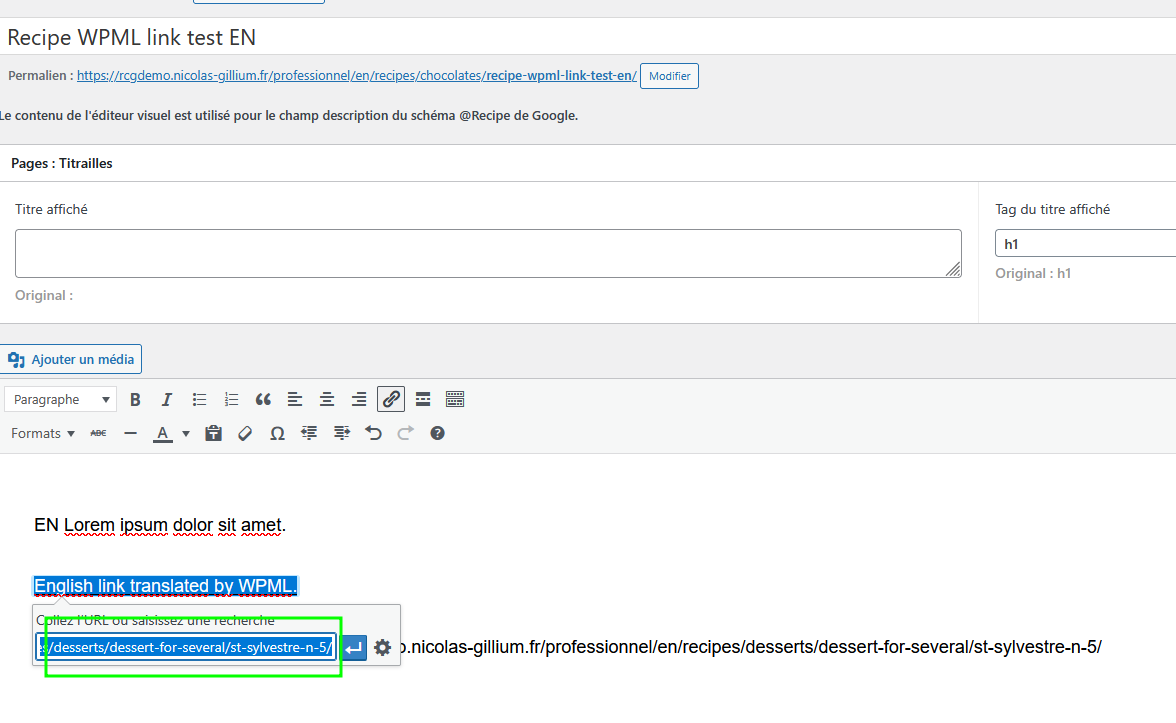Open the text color picker arrow
This screenshot has height=723, width=1176.
point(186,434)
